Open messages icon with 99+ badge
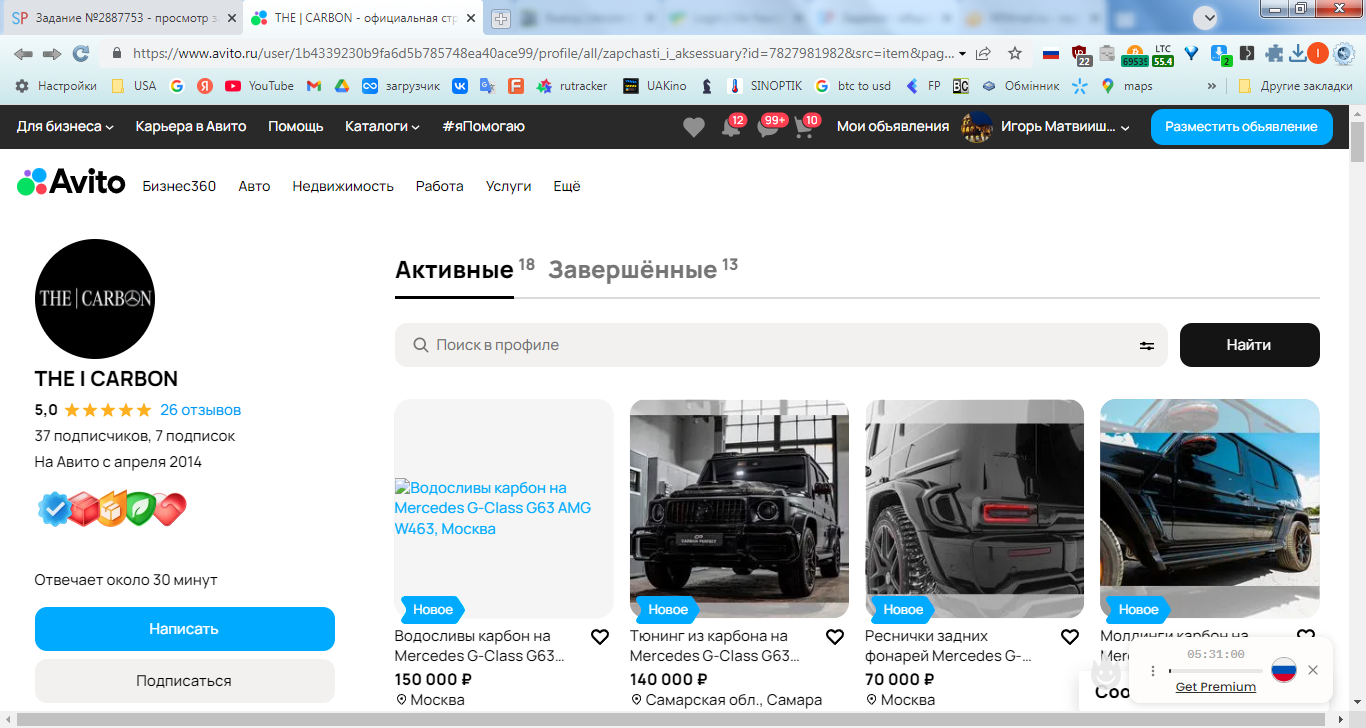The image size is (1366, 728). tap(767, 128)
